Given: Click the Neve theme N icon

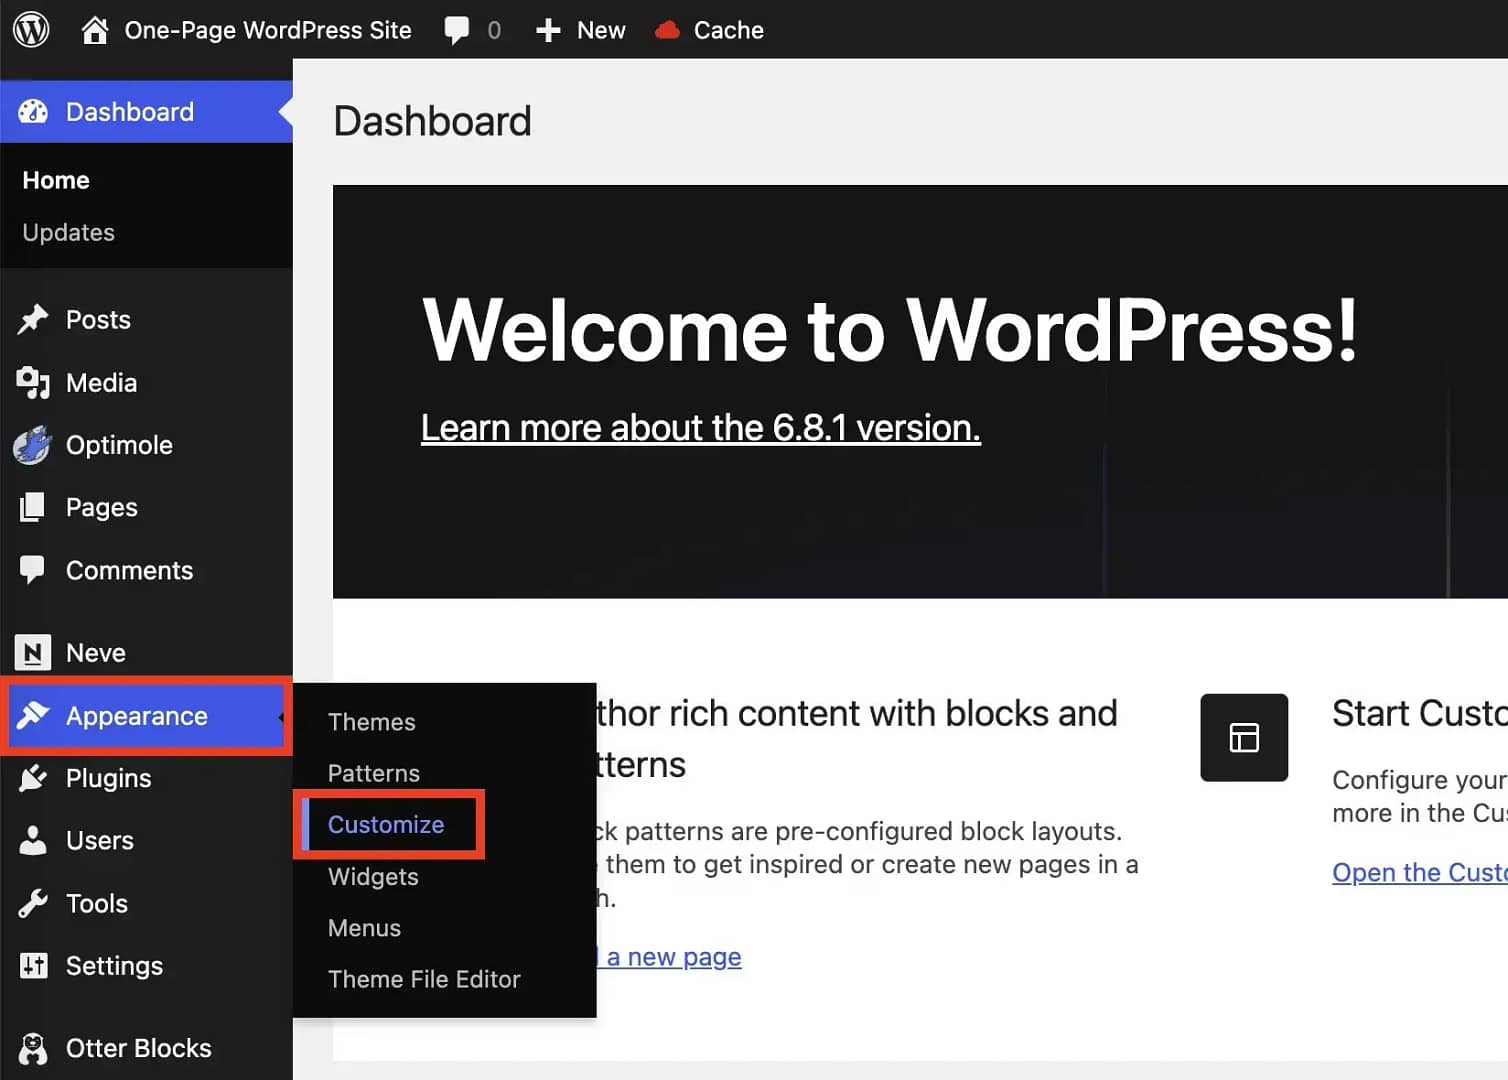Looking at the screenshot, I should pos(33,653).
